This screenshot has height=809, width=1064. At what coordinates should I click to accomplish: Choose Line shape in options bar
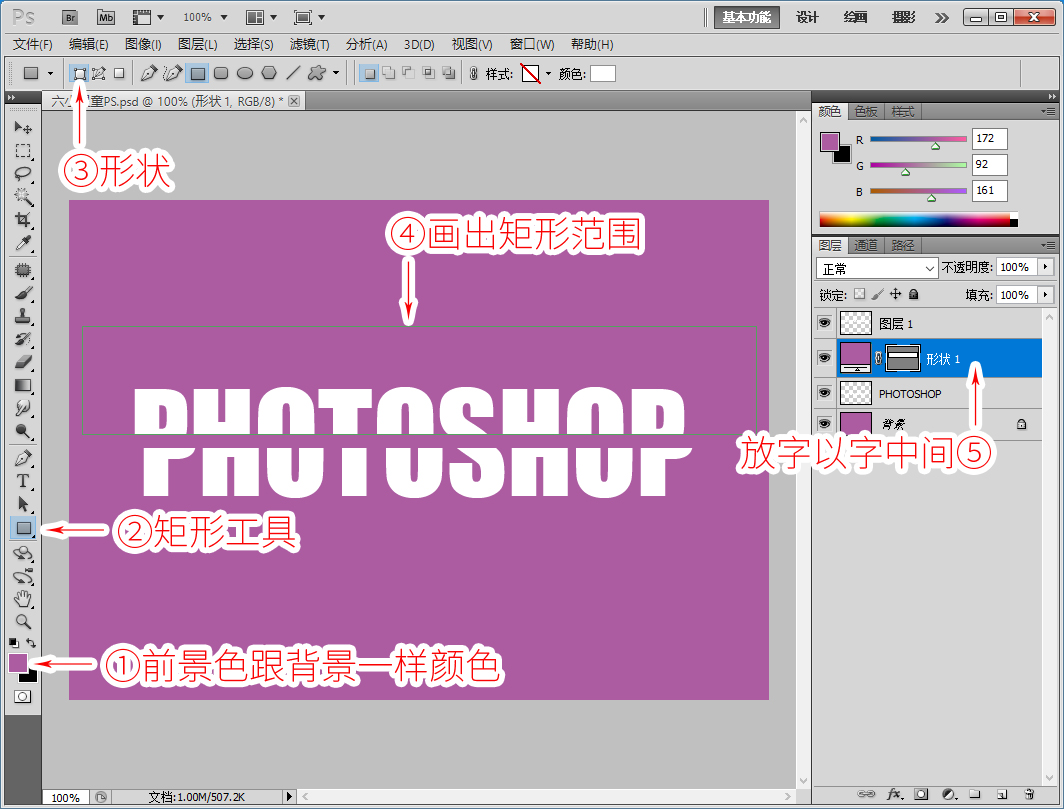click(x=293, y=73)
